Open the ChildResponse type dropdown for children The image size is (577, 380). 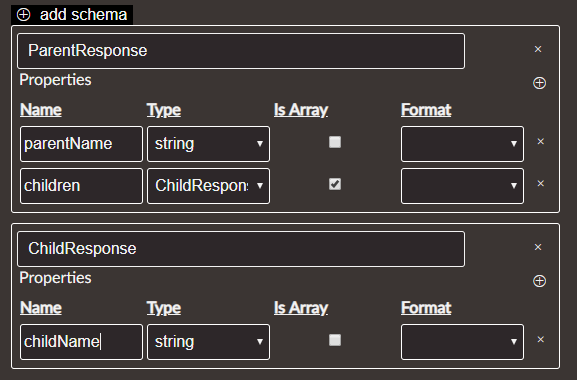point(208,186)
